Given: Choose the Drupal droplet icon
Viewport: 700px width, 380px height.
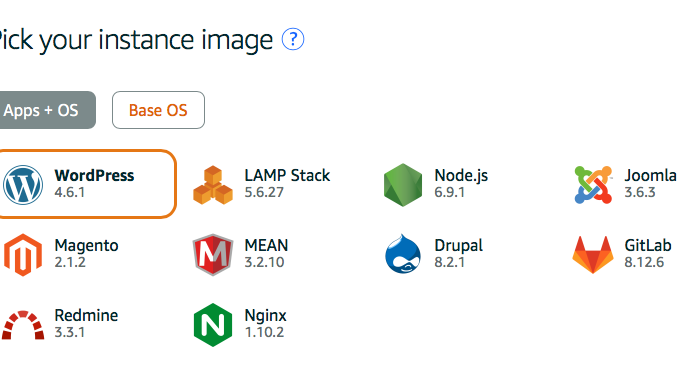Looking at the screenshot, I should [x=403, y=253].
